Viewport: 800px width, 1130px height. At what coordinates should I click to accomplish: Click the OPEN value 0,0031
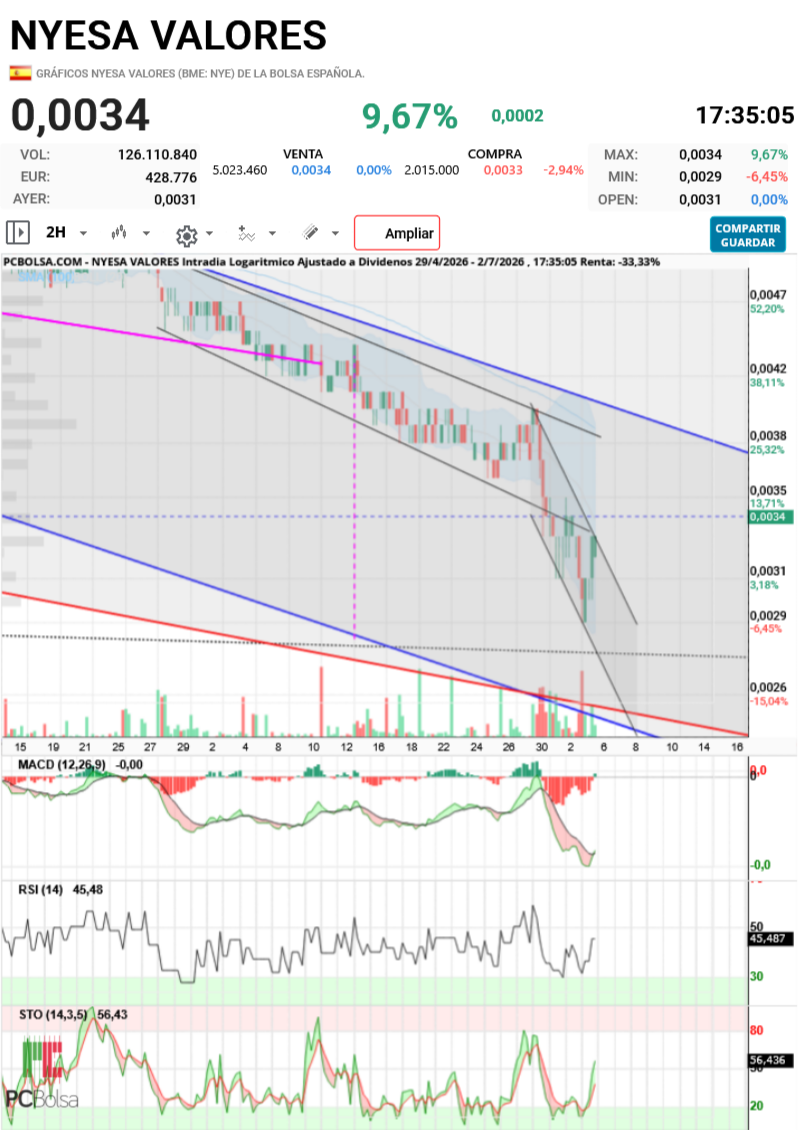click(x=700, y=200)
